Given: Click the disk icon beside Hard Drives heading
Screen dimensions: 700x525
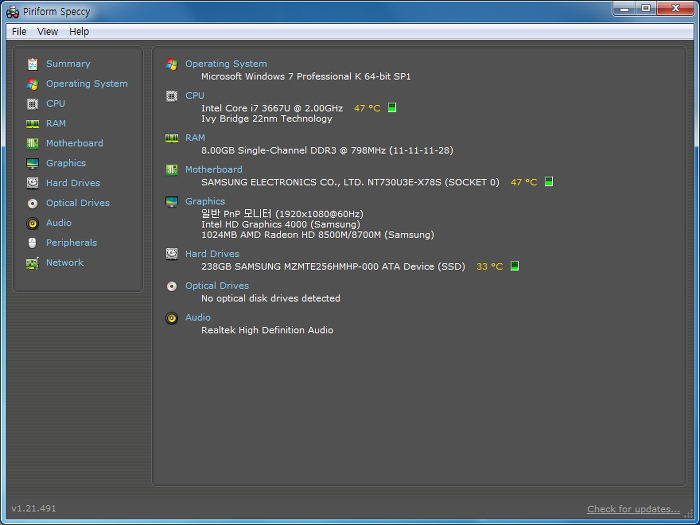Looking at the screenshot, I should [171, 254].
